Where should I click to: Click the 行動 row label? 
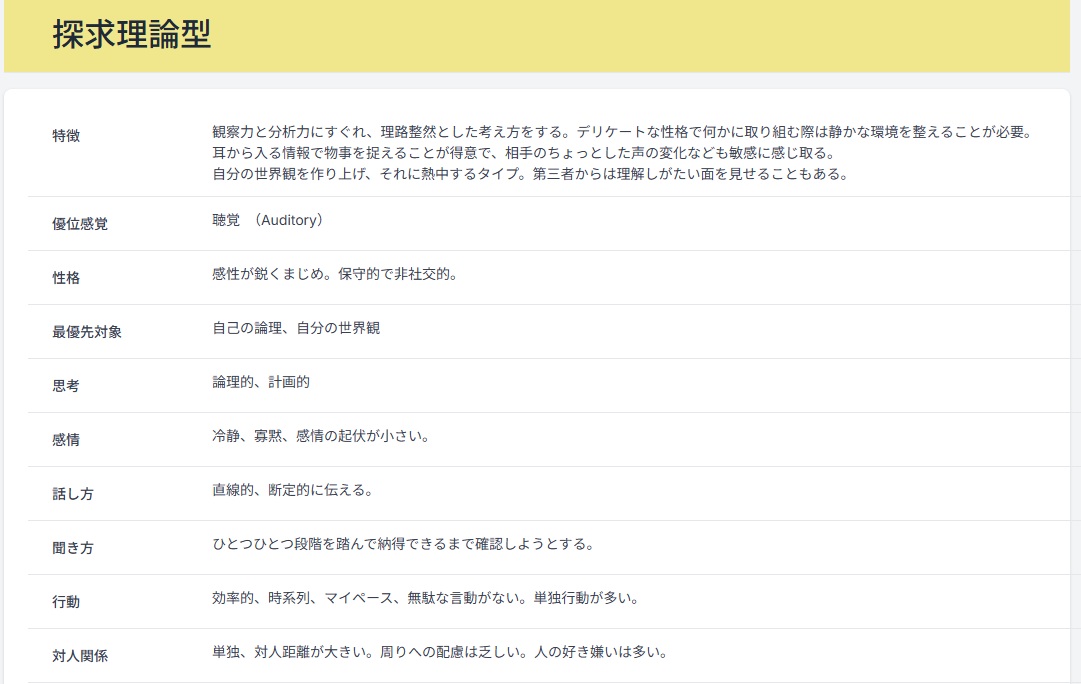(x=66, y=602)
